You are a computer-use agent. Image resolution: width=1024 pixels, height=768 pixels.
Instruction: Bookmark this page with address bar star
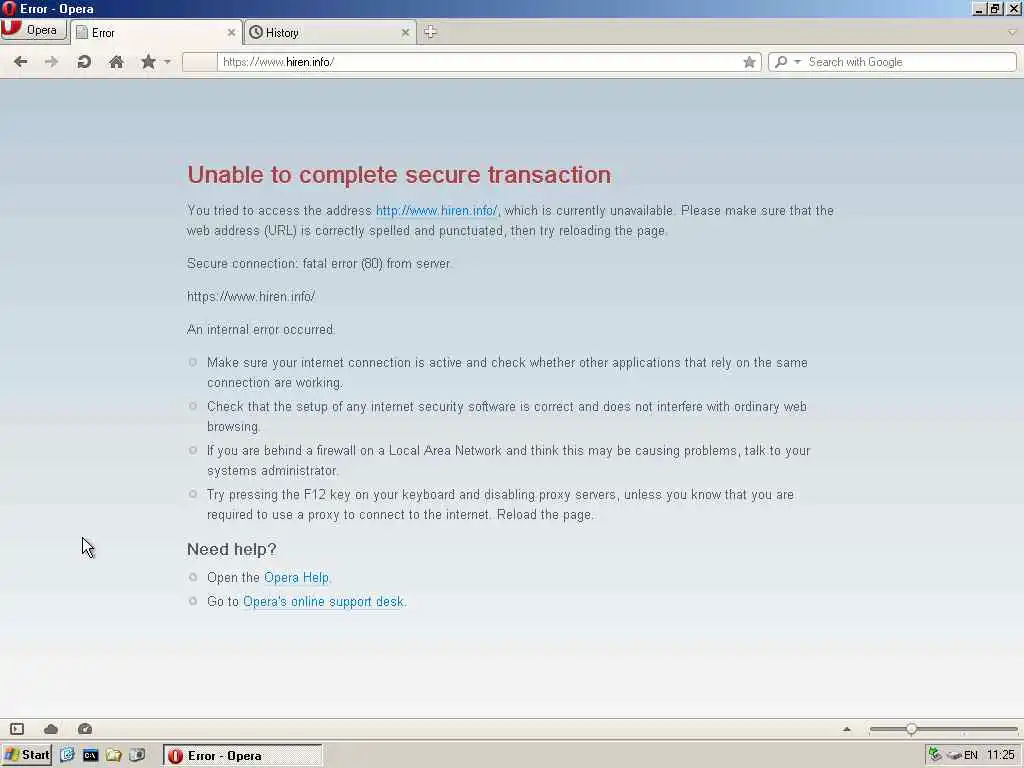[x=749, y=62]
